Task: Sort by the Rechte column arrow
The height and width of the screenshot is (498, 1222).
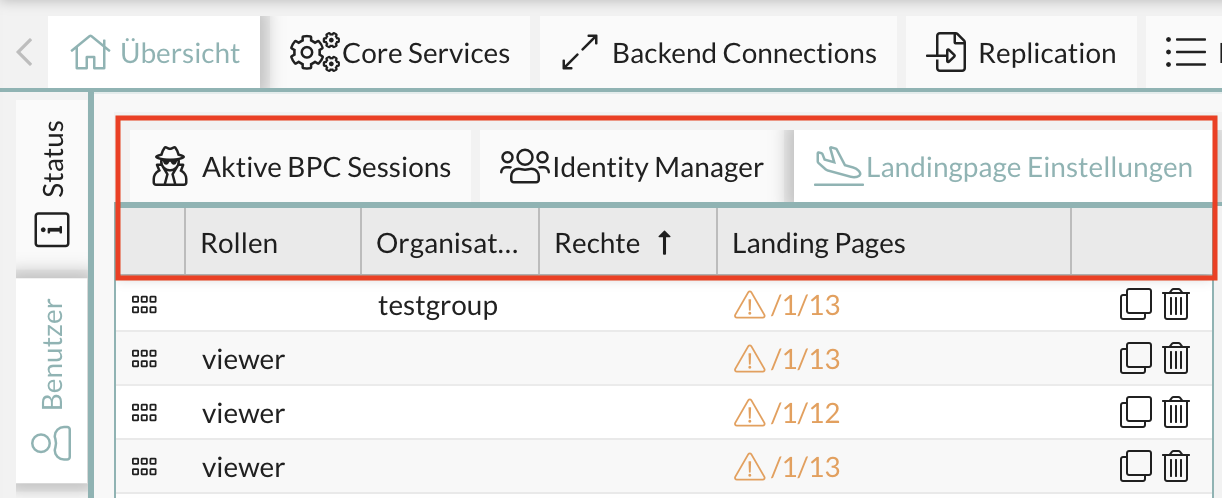Action: click(x=663, y=243)
